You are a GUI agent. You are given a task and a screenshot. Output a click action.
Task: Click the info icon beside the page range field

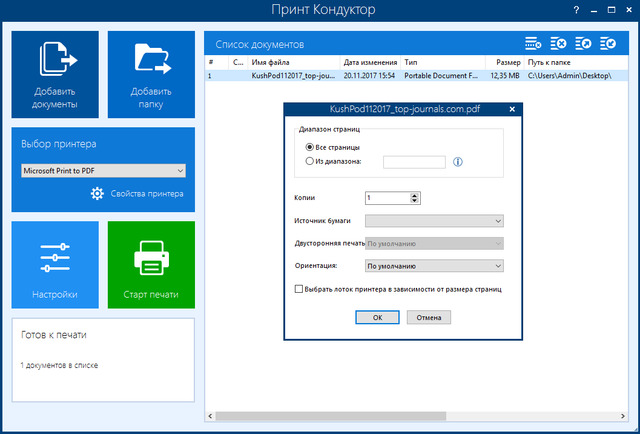458,161
